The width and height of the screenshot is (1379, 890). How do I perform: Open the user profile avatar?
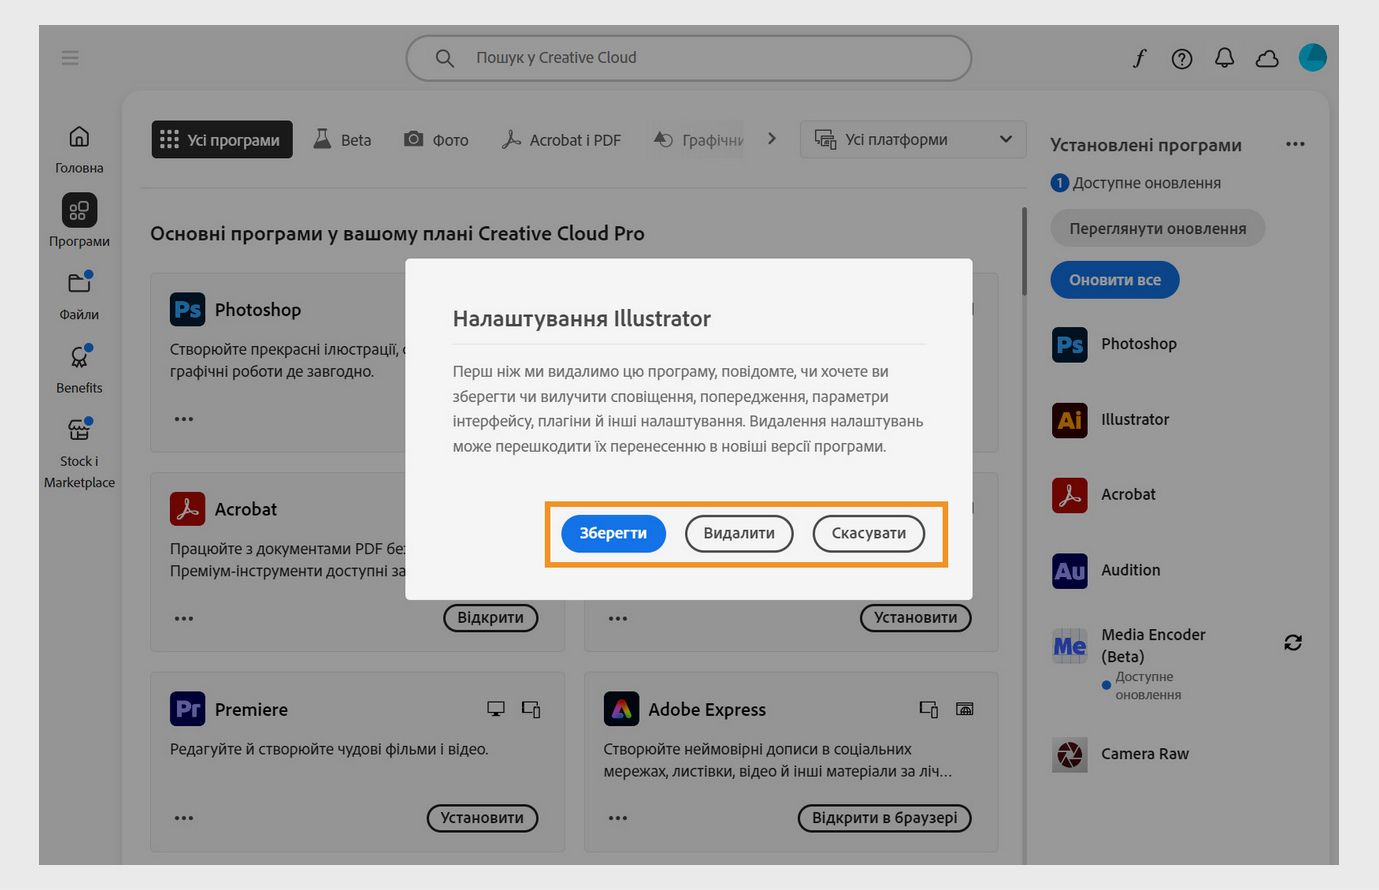(x=1312, y=58)
